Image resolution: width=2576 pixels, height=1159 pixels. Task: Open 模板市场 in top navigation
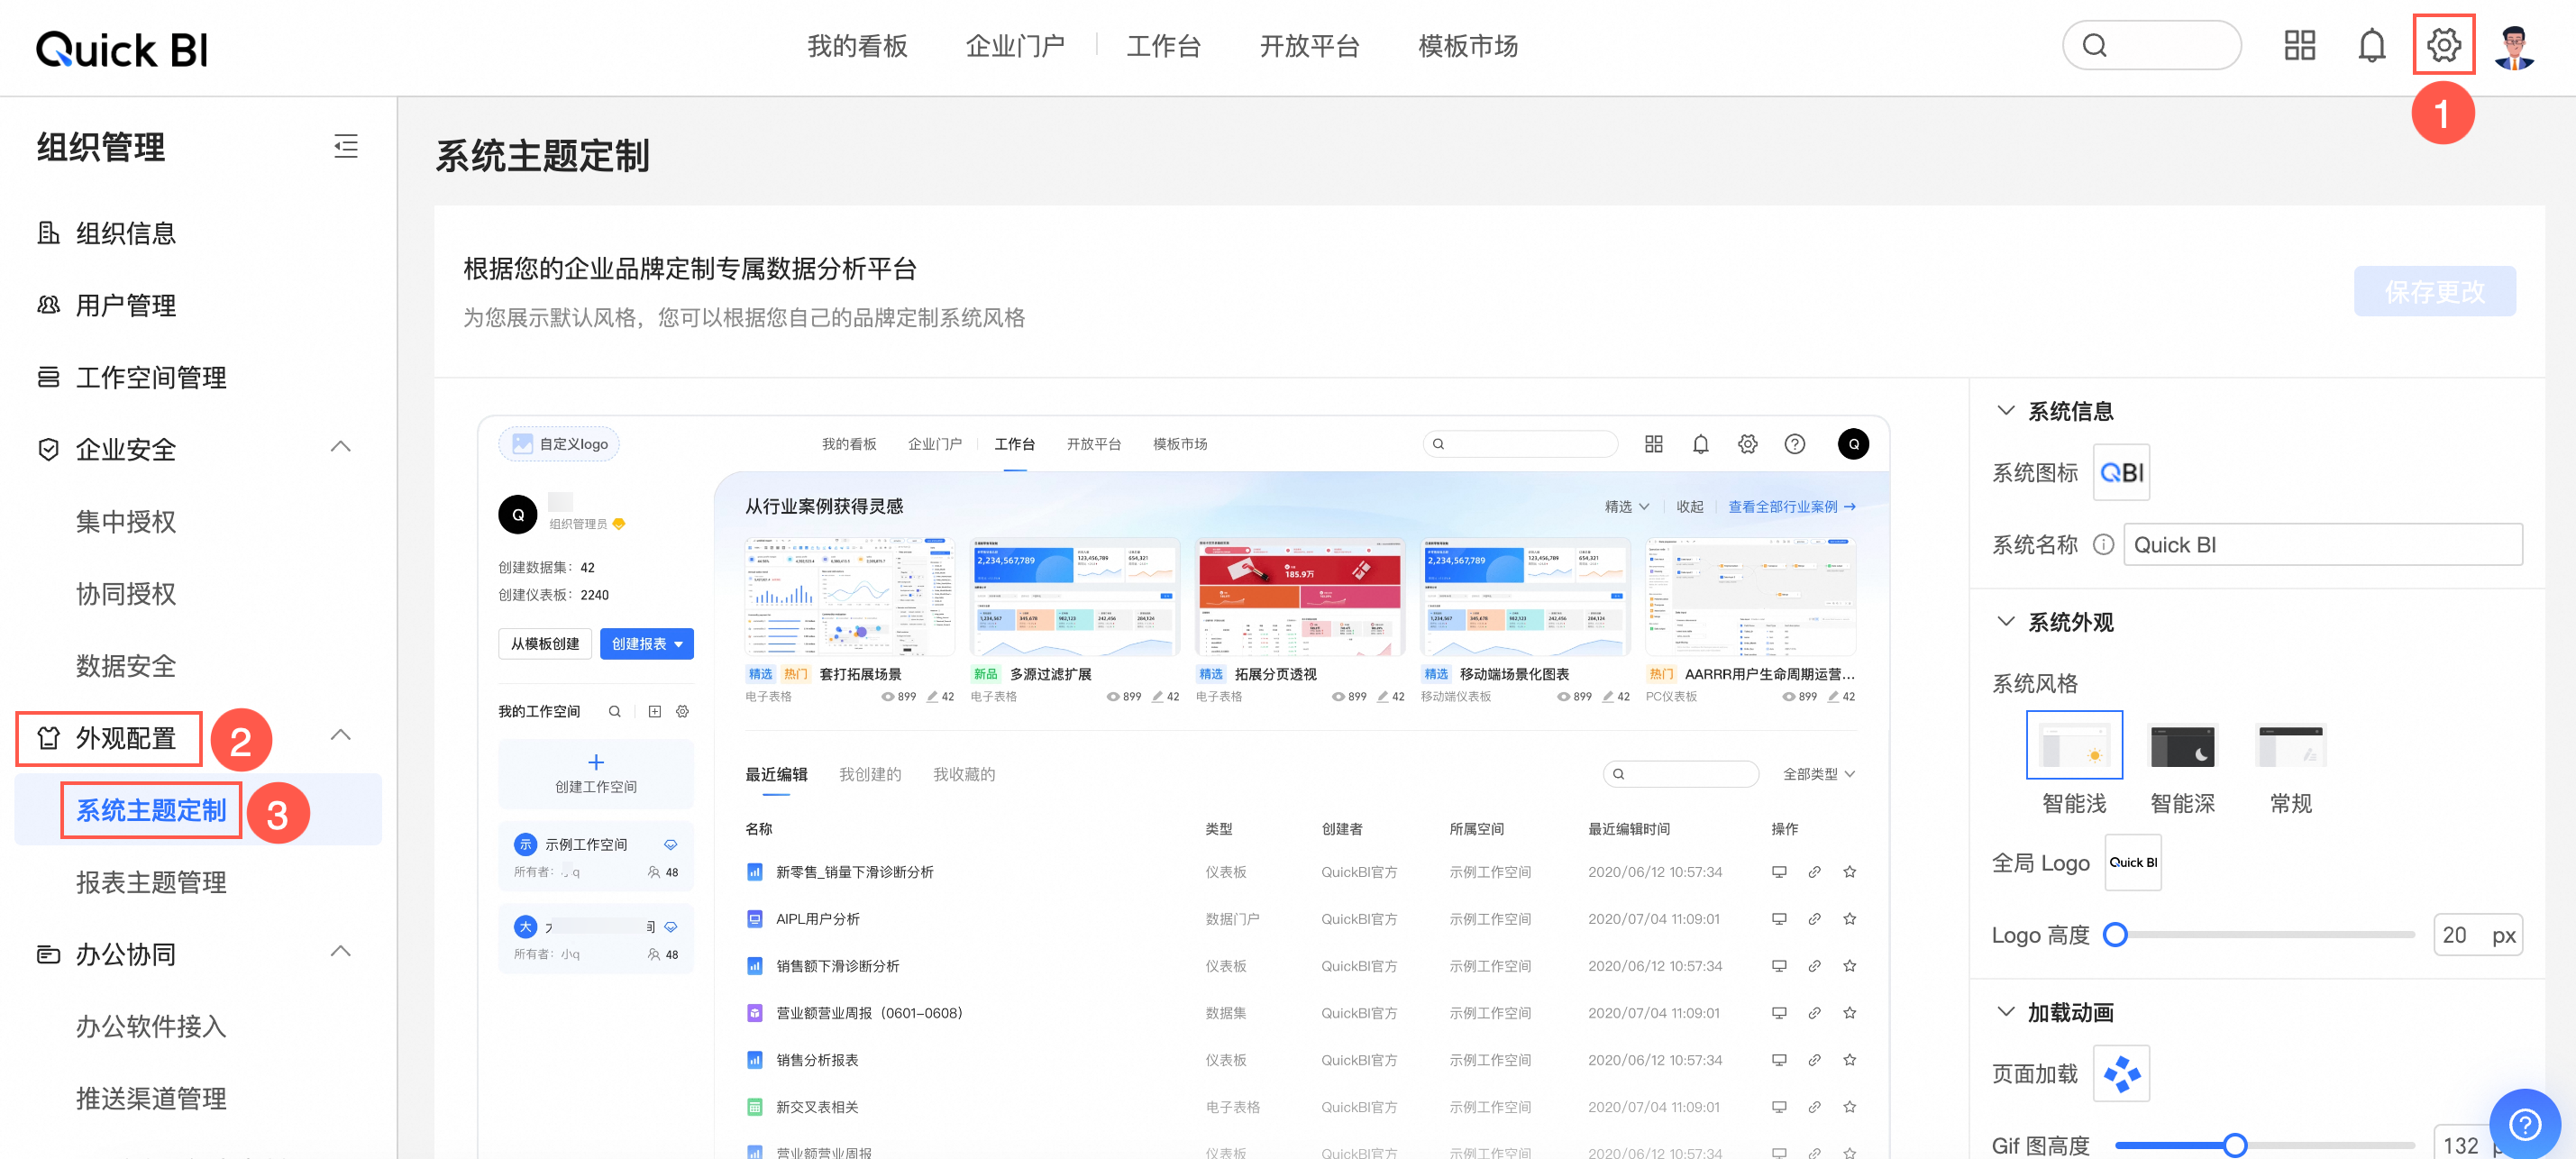point(1468,46)
